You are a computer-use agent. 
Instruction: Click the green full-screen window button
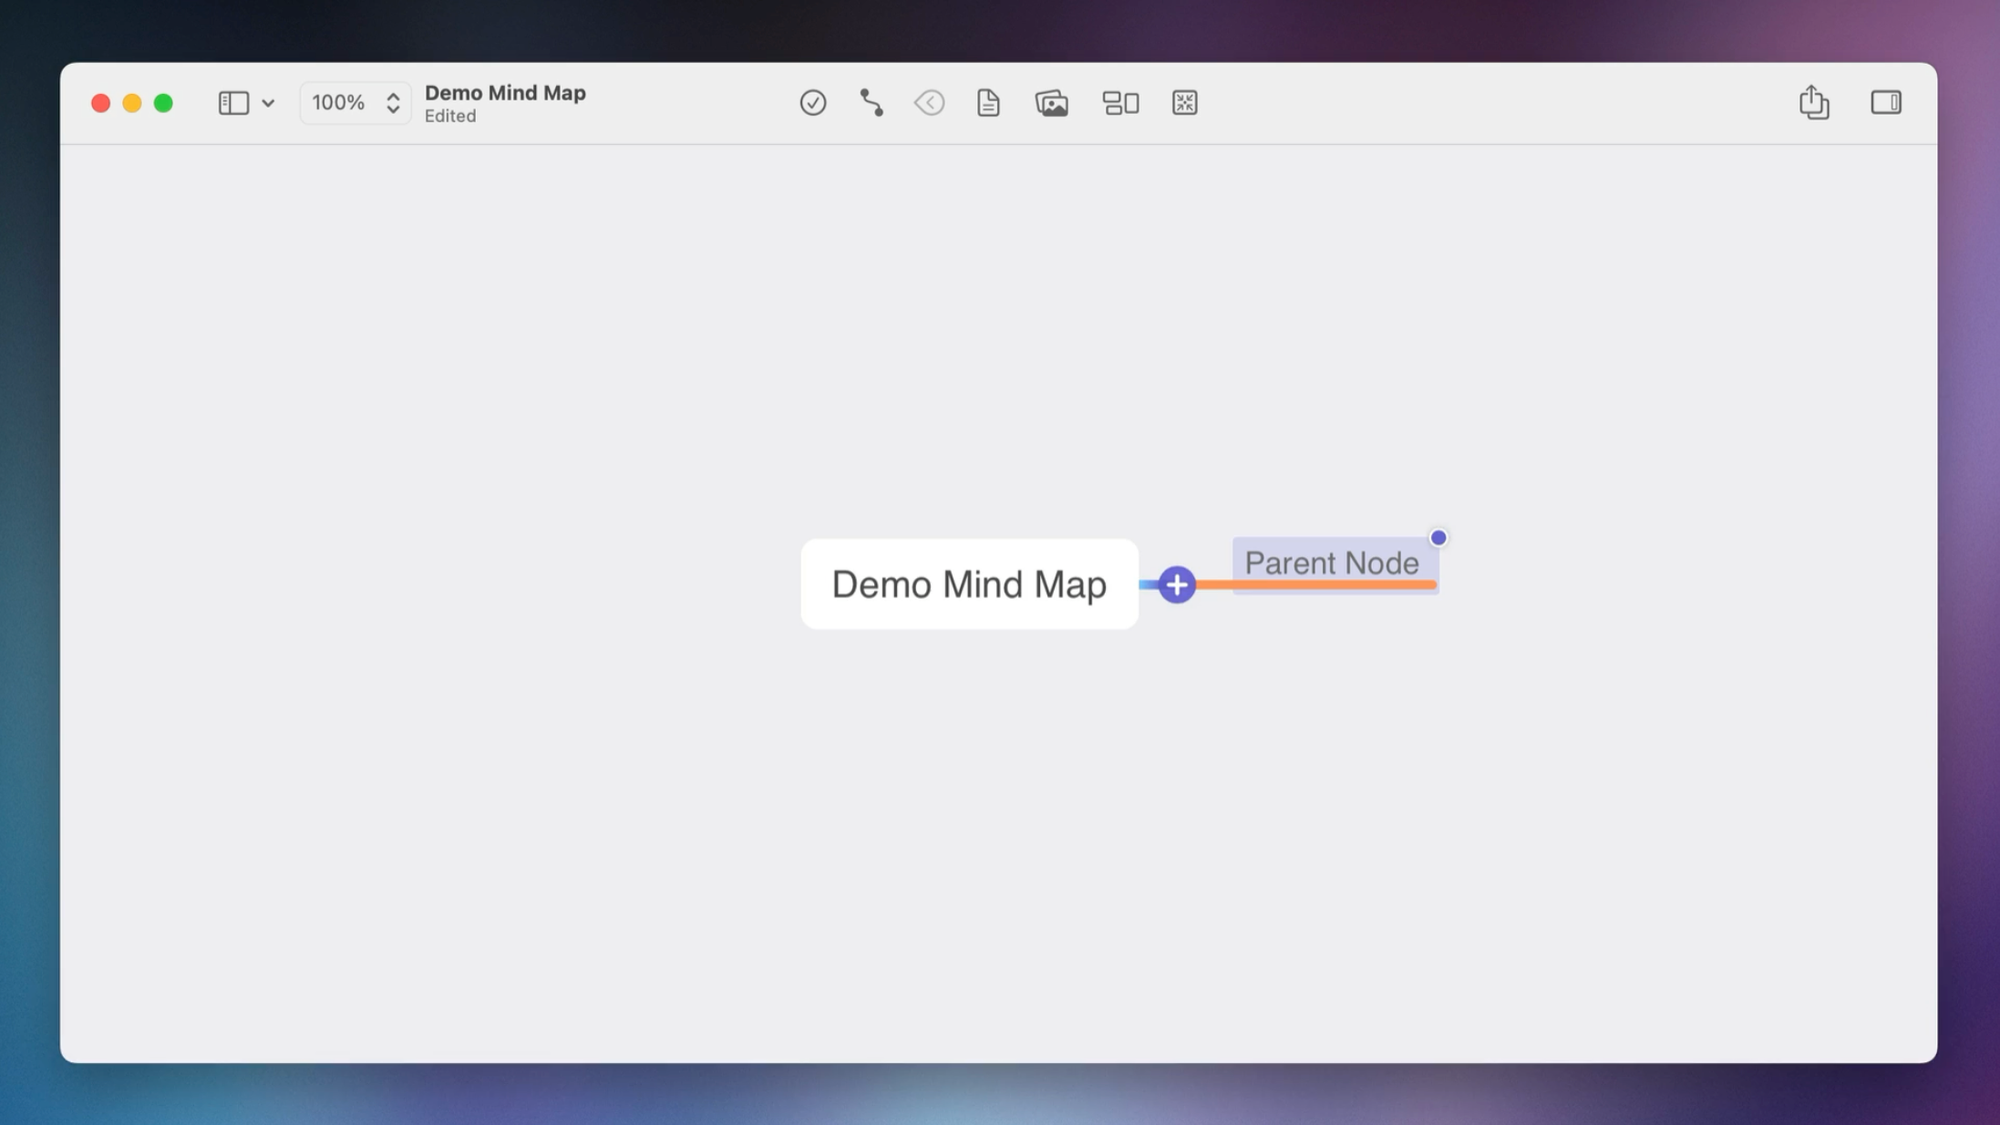tap(163, 103)
